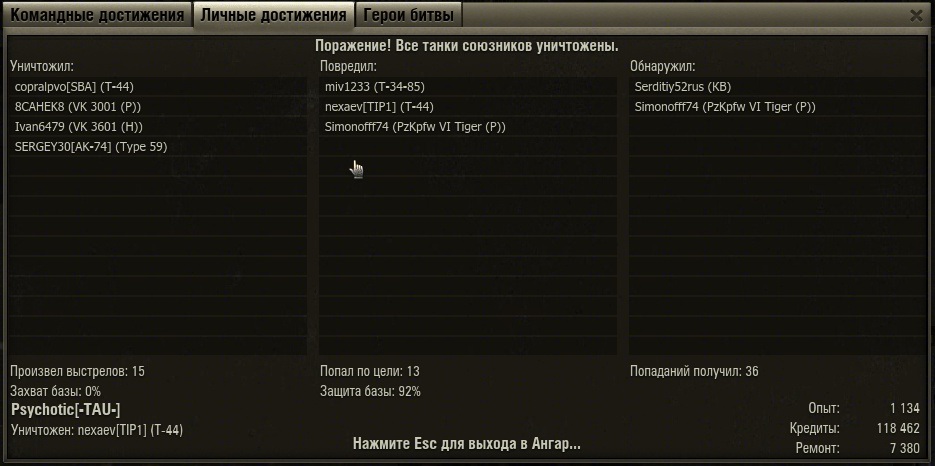The width and height of the screenshot is (935, 466).
Task: Click Serditiy52rus (КВ) in spotted list
Action: tap(778, 87)
